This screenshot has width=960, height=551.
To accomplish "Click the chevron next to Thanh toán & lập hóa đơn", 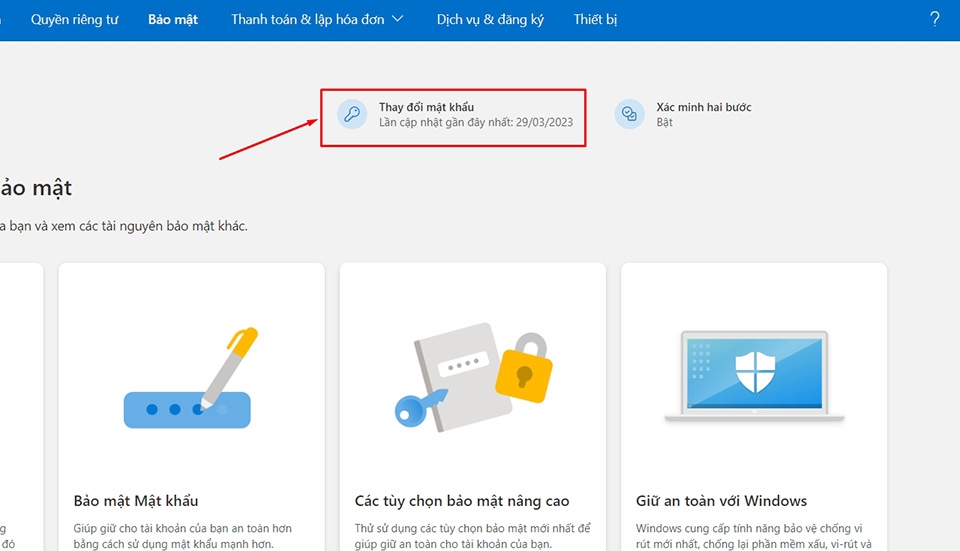I will click(x=397, y=19).
